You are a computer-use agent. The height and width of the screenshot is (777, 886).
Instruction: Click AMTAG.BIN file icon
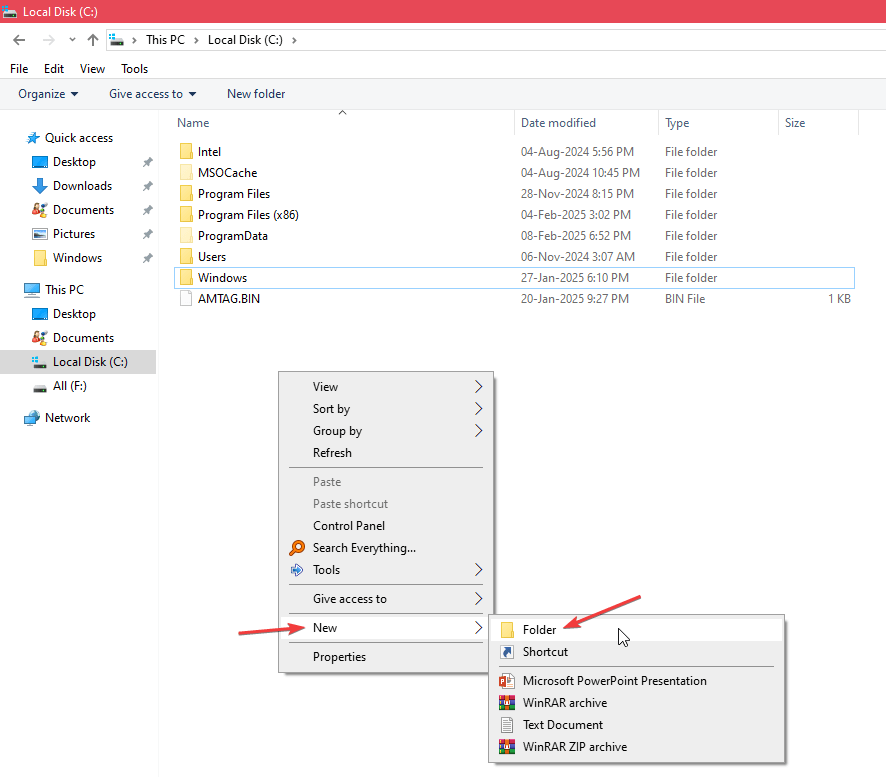185,299
